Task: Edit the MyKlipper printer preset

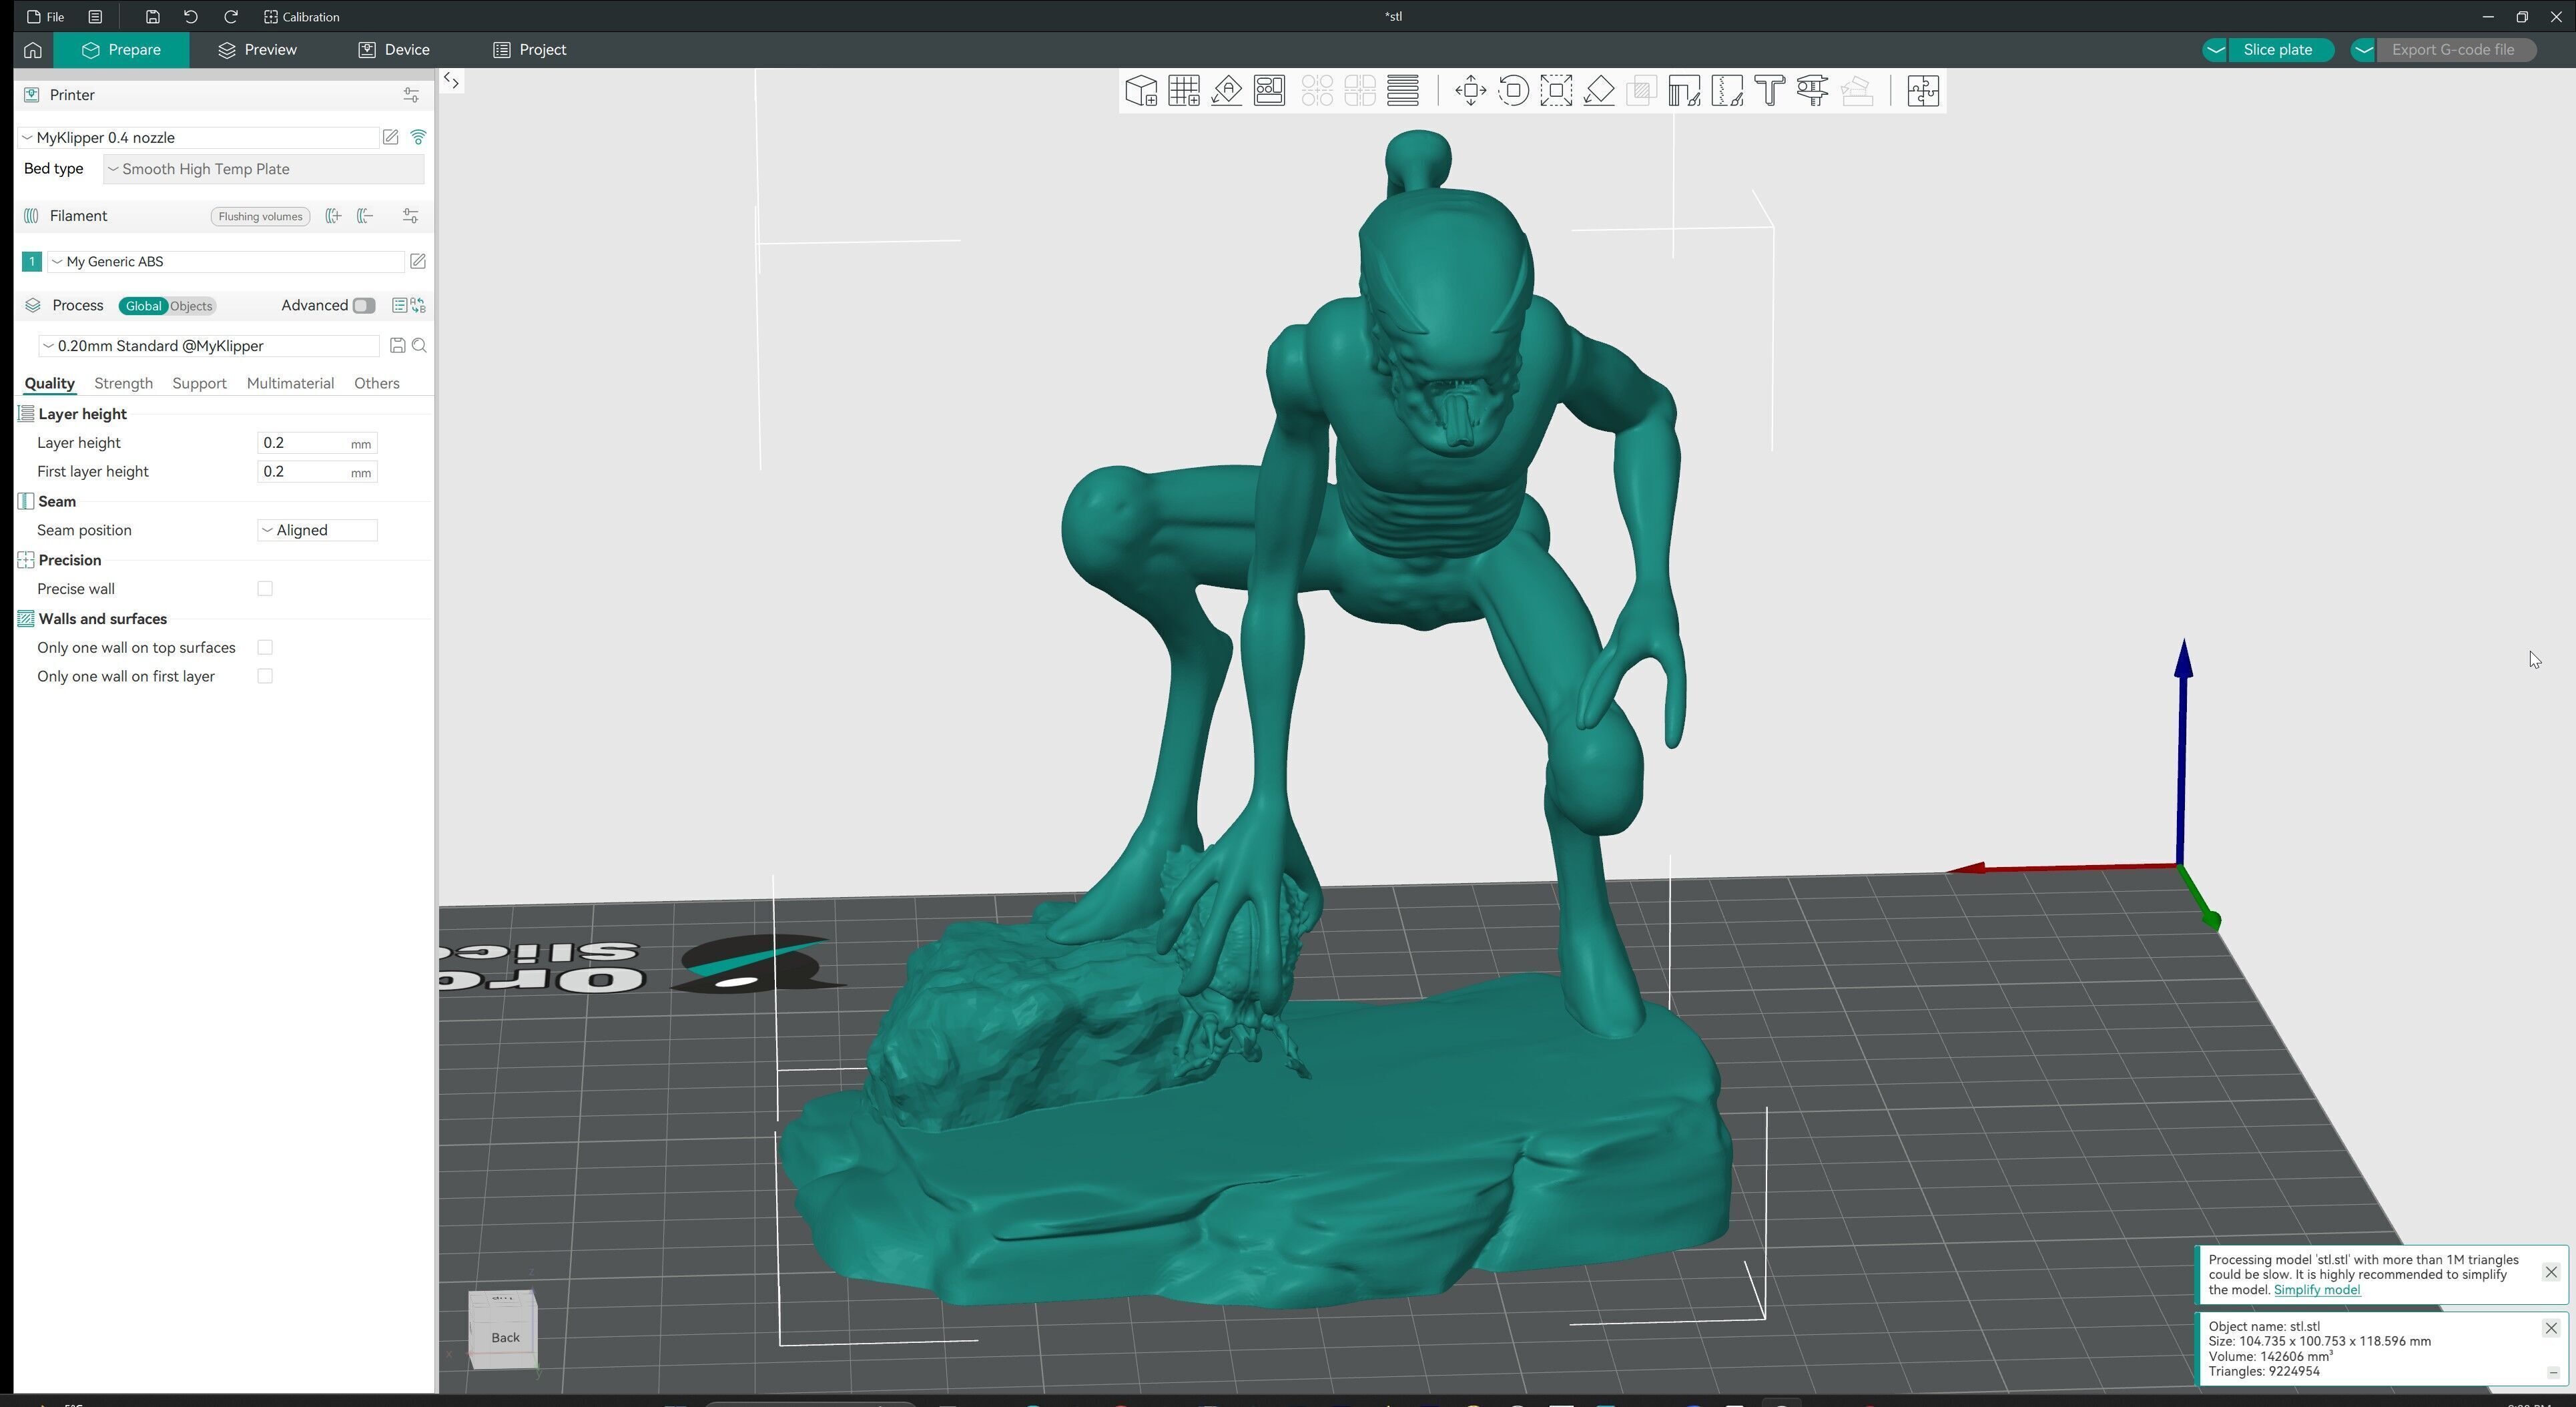Action: [391, 138]
